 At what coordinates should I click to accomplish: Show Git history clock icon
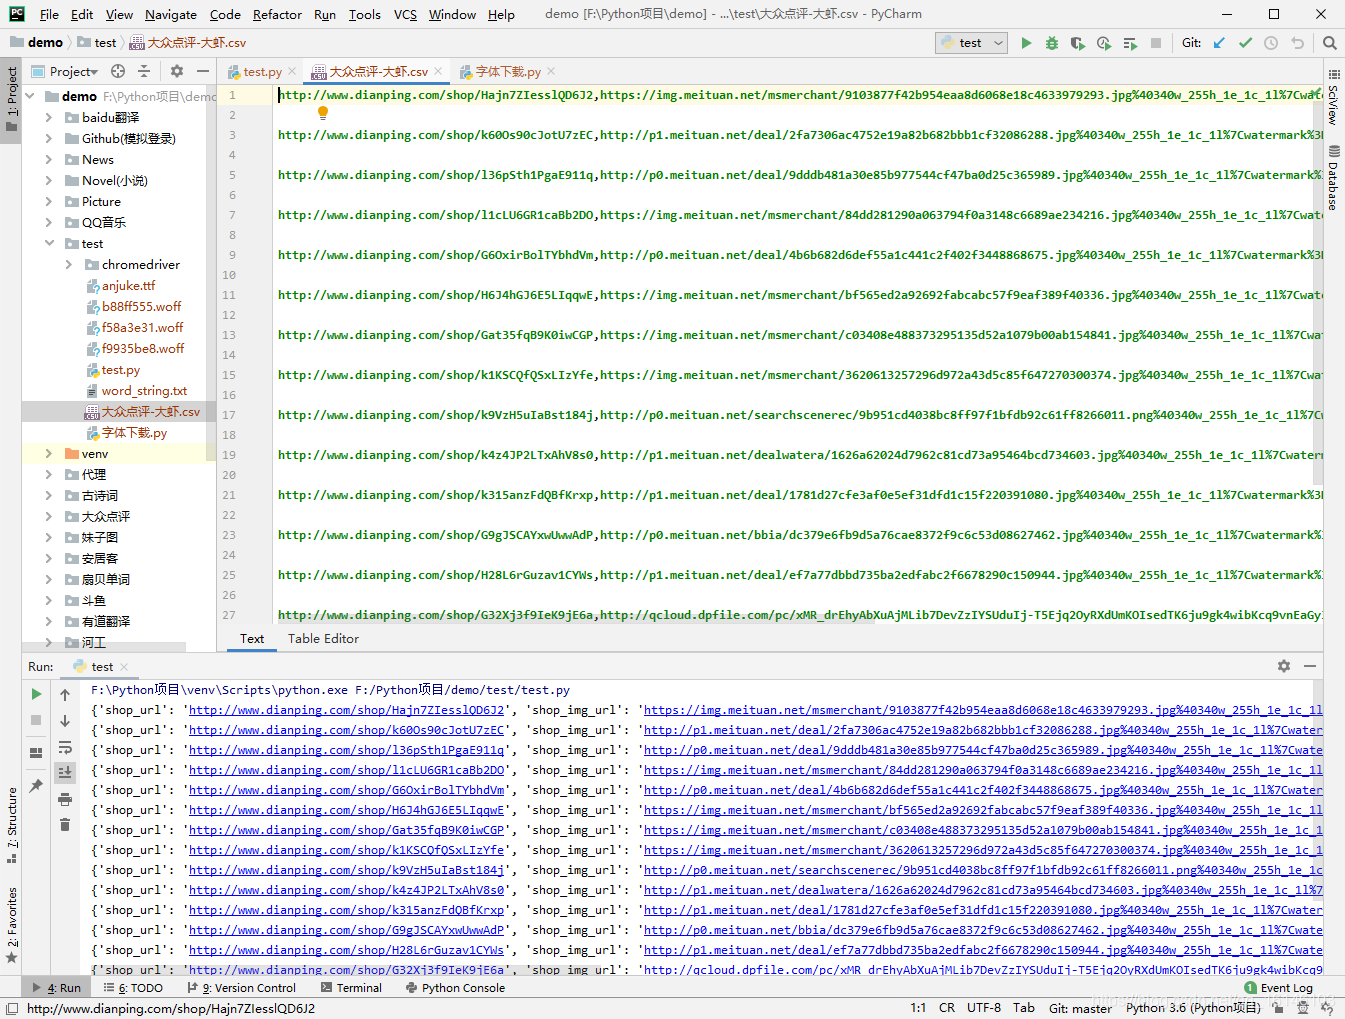pyautogui.click(x=1271, y=43)
